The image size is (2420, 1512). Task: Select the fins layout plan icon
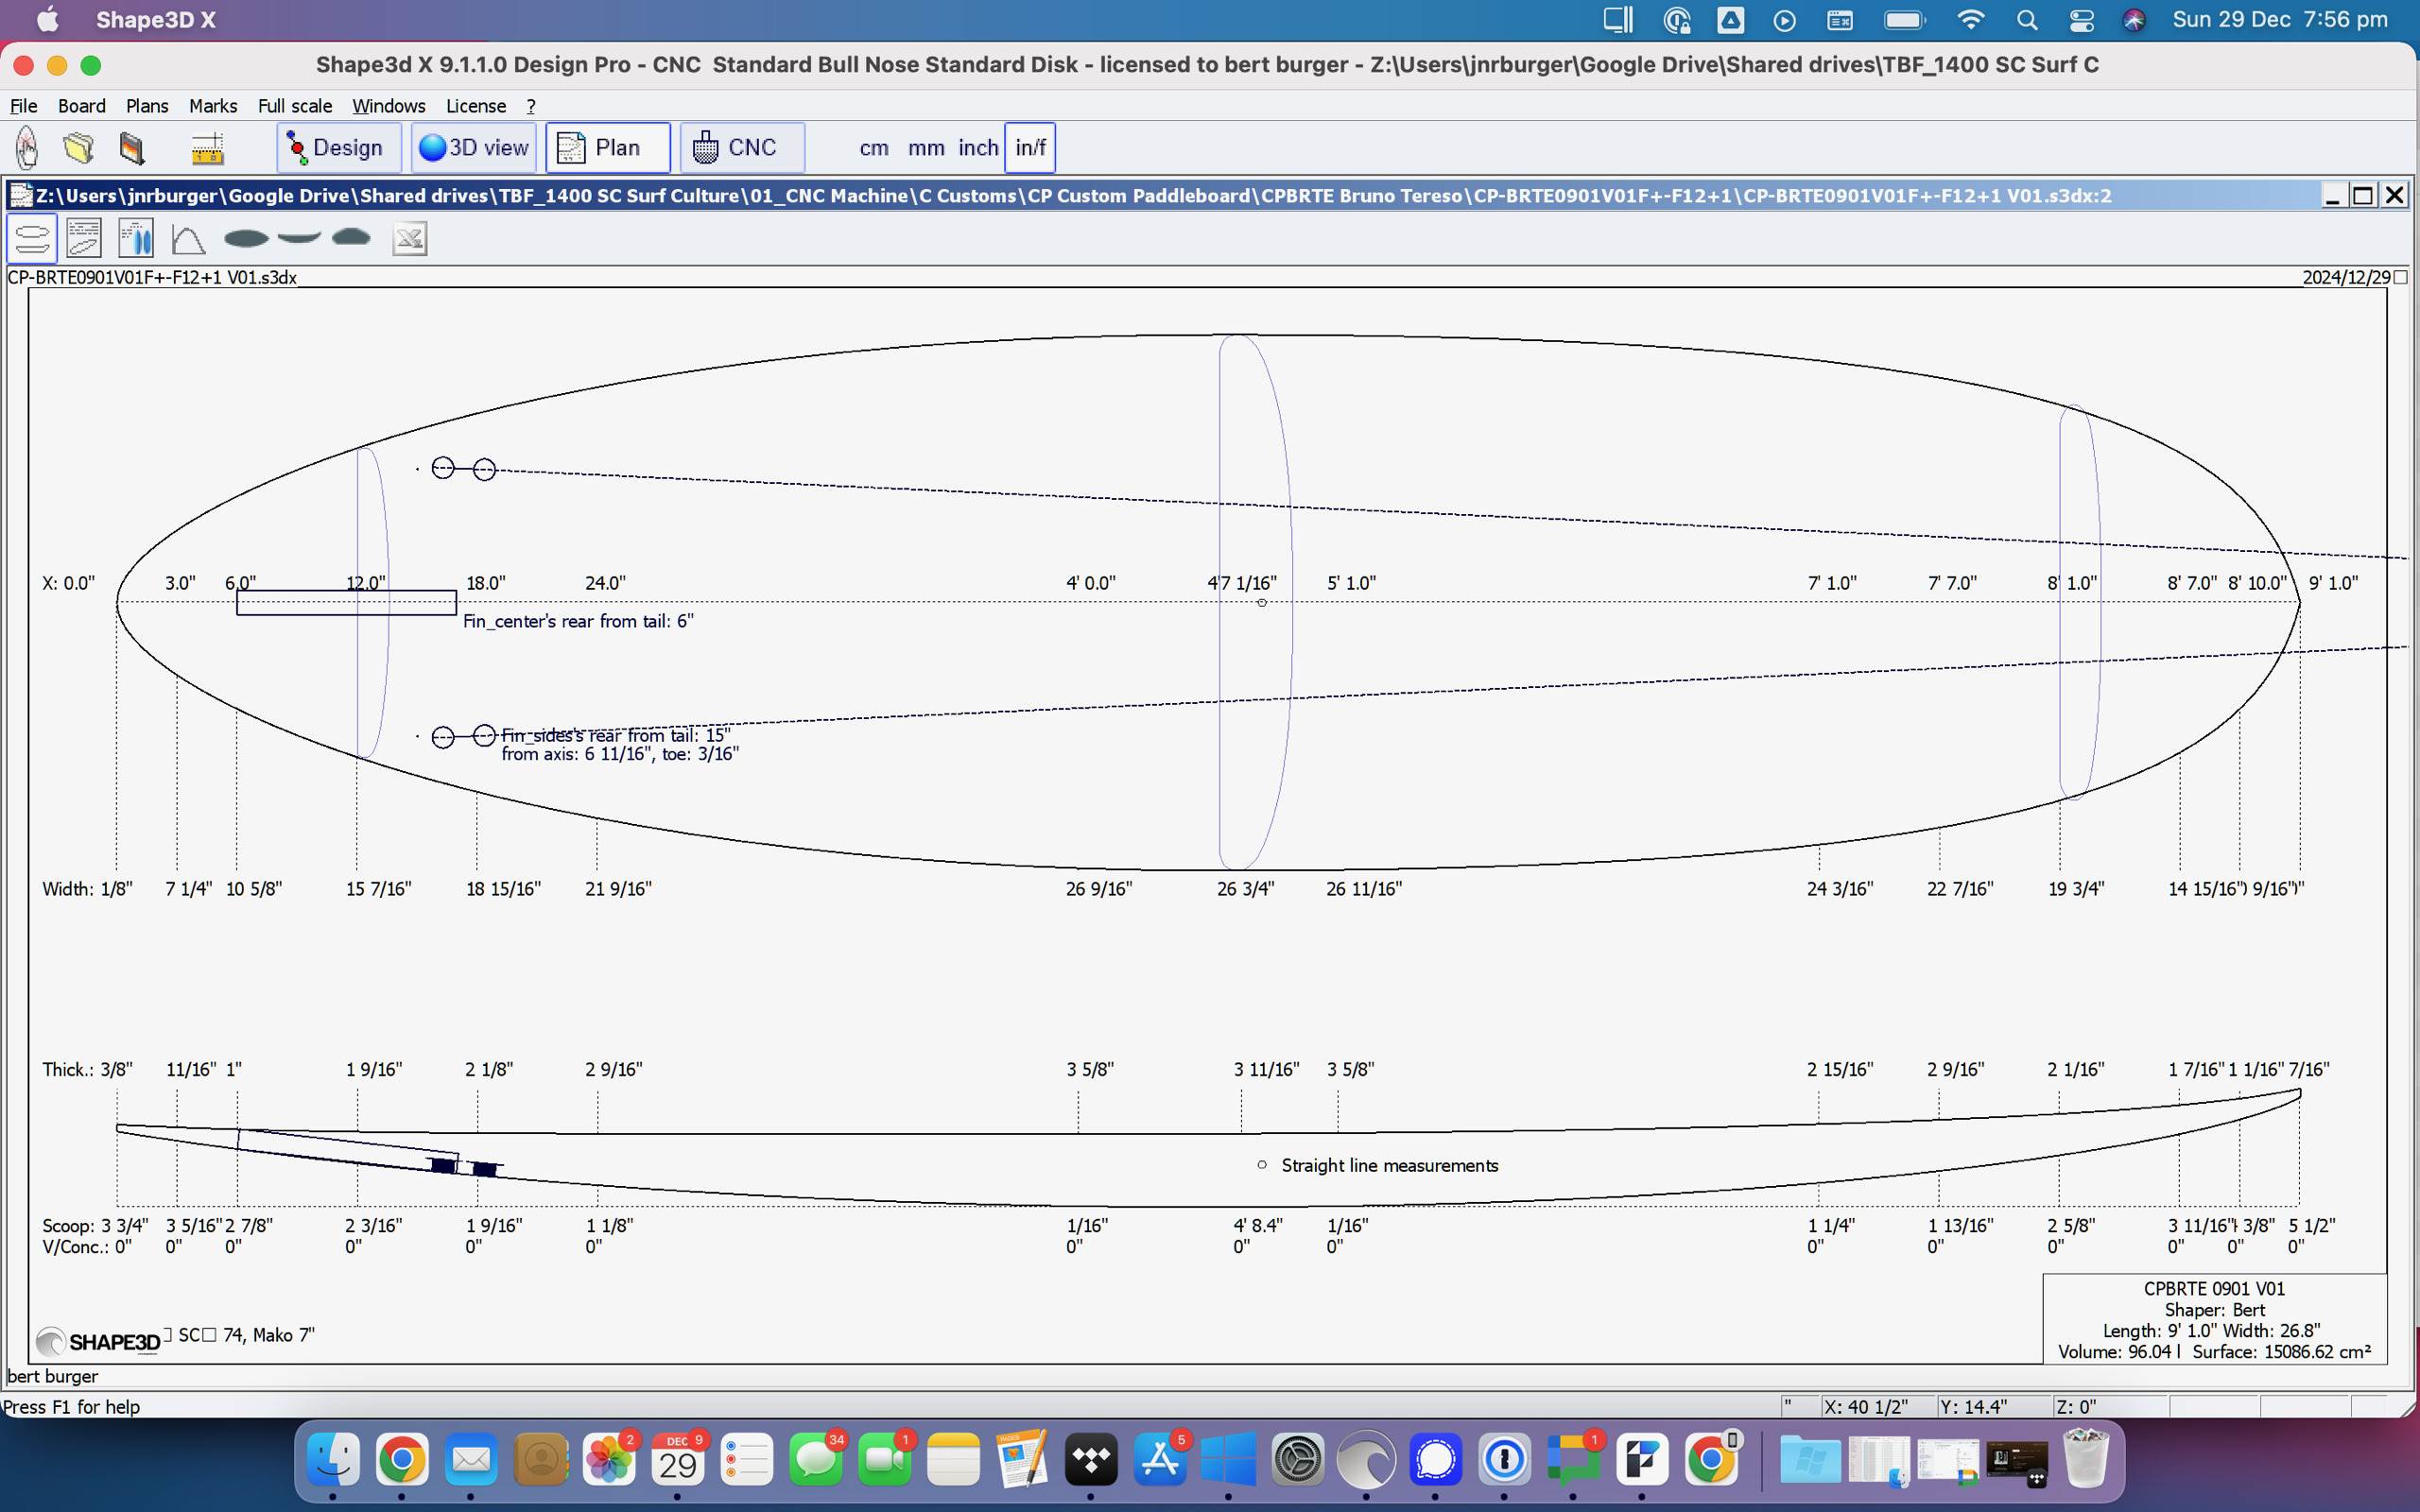pyautogui.click(x=136, y=238)
